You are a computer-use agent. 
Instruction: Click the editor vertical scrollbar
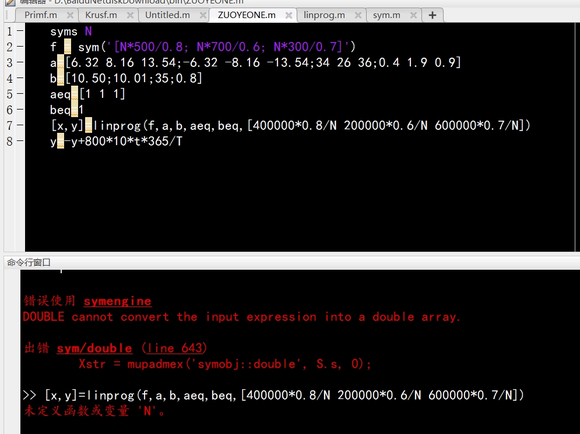point(576,137)
